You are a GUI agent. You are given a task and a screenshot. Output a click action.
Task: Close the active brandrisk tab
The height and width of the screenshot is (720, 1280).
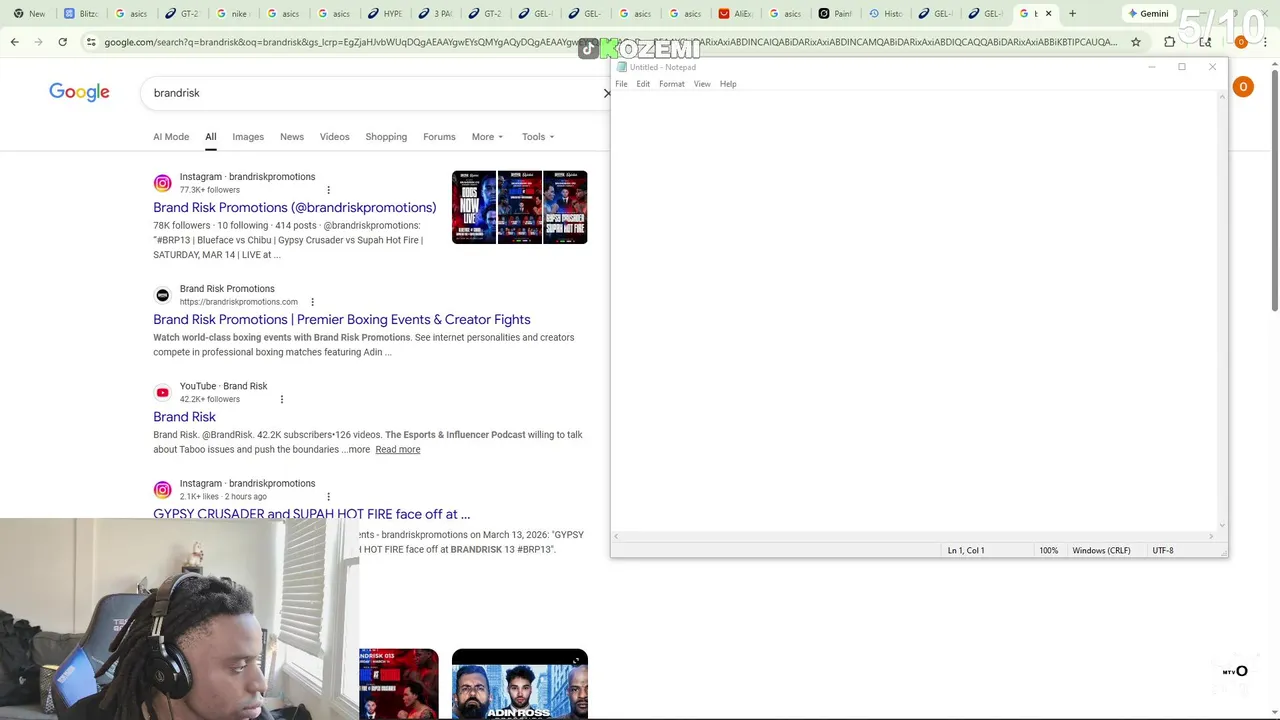coord(1048,14)
